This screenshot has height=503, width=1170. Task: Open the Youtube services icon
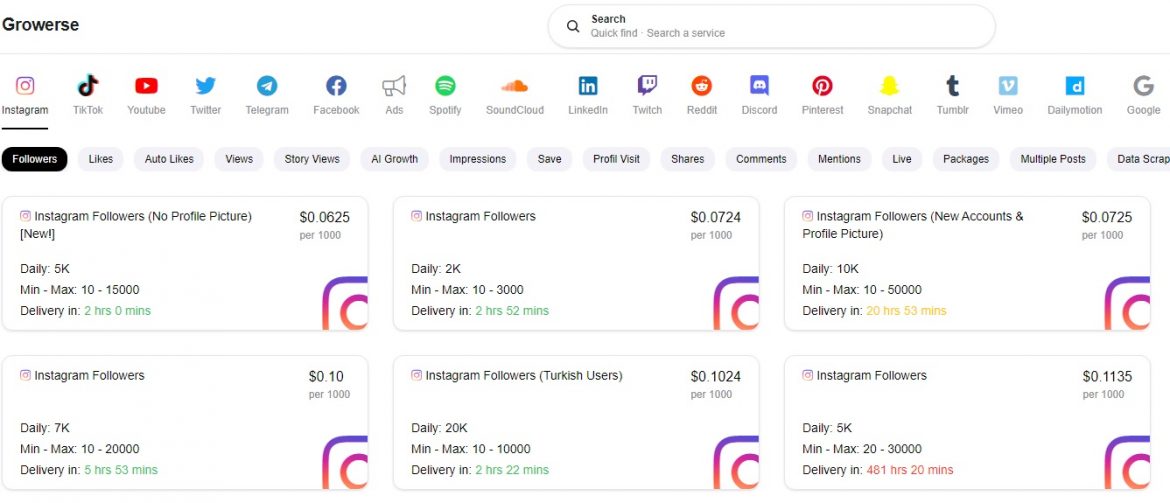(146, 86)
